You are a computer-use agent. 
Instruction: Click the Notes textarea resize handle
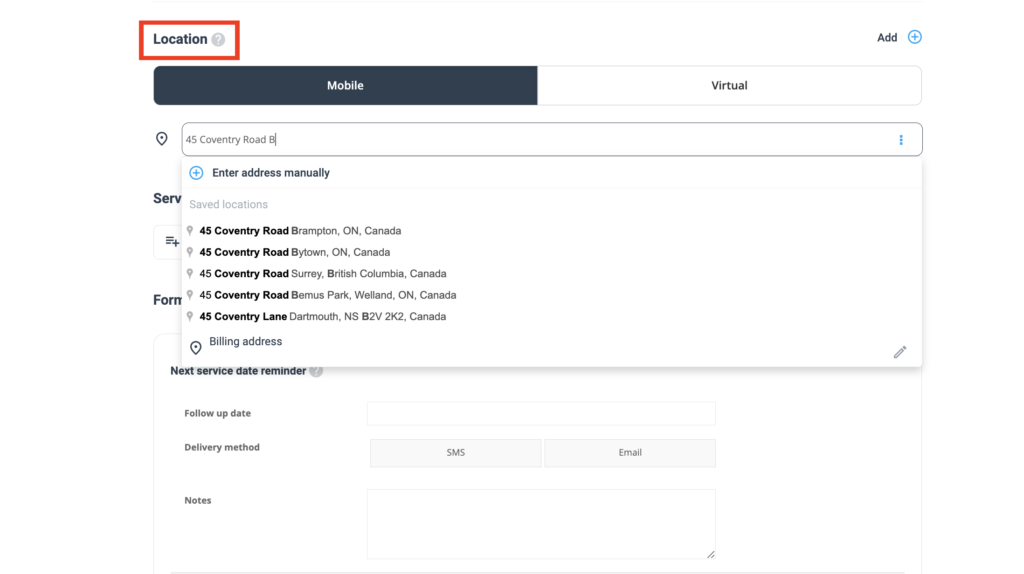pos(711,554)
